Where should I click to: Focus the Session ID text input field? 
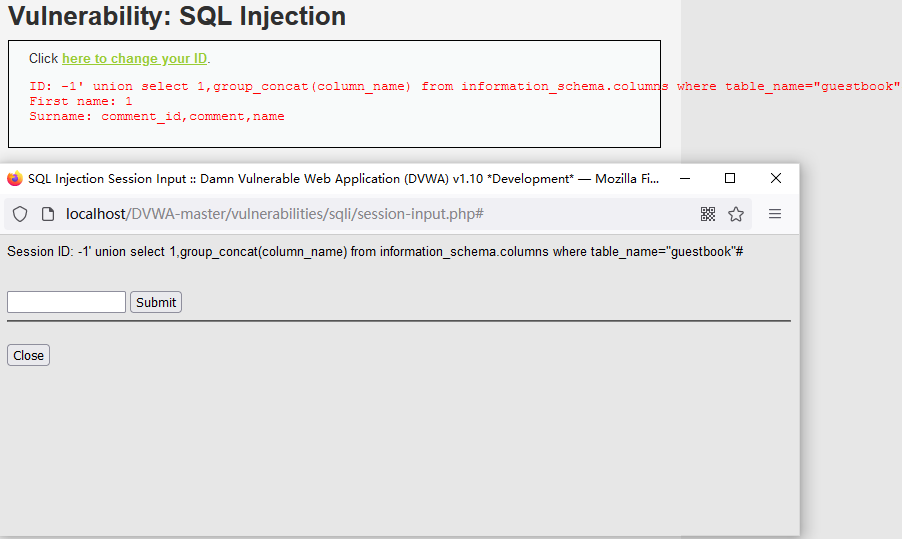point(66,302)
